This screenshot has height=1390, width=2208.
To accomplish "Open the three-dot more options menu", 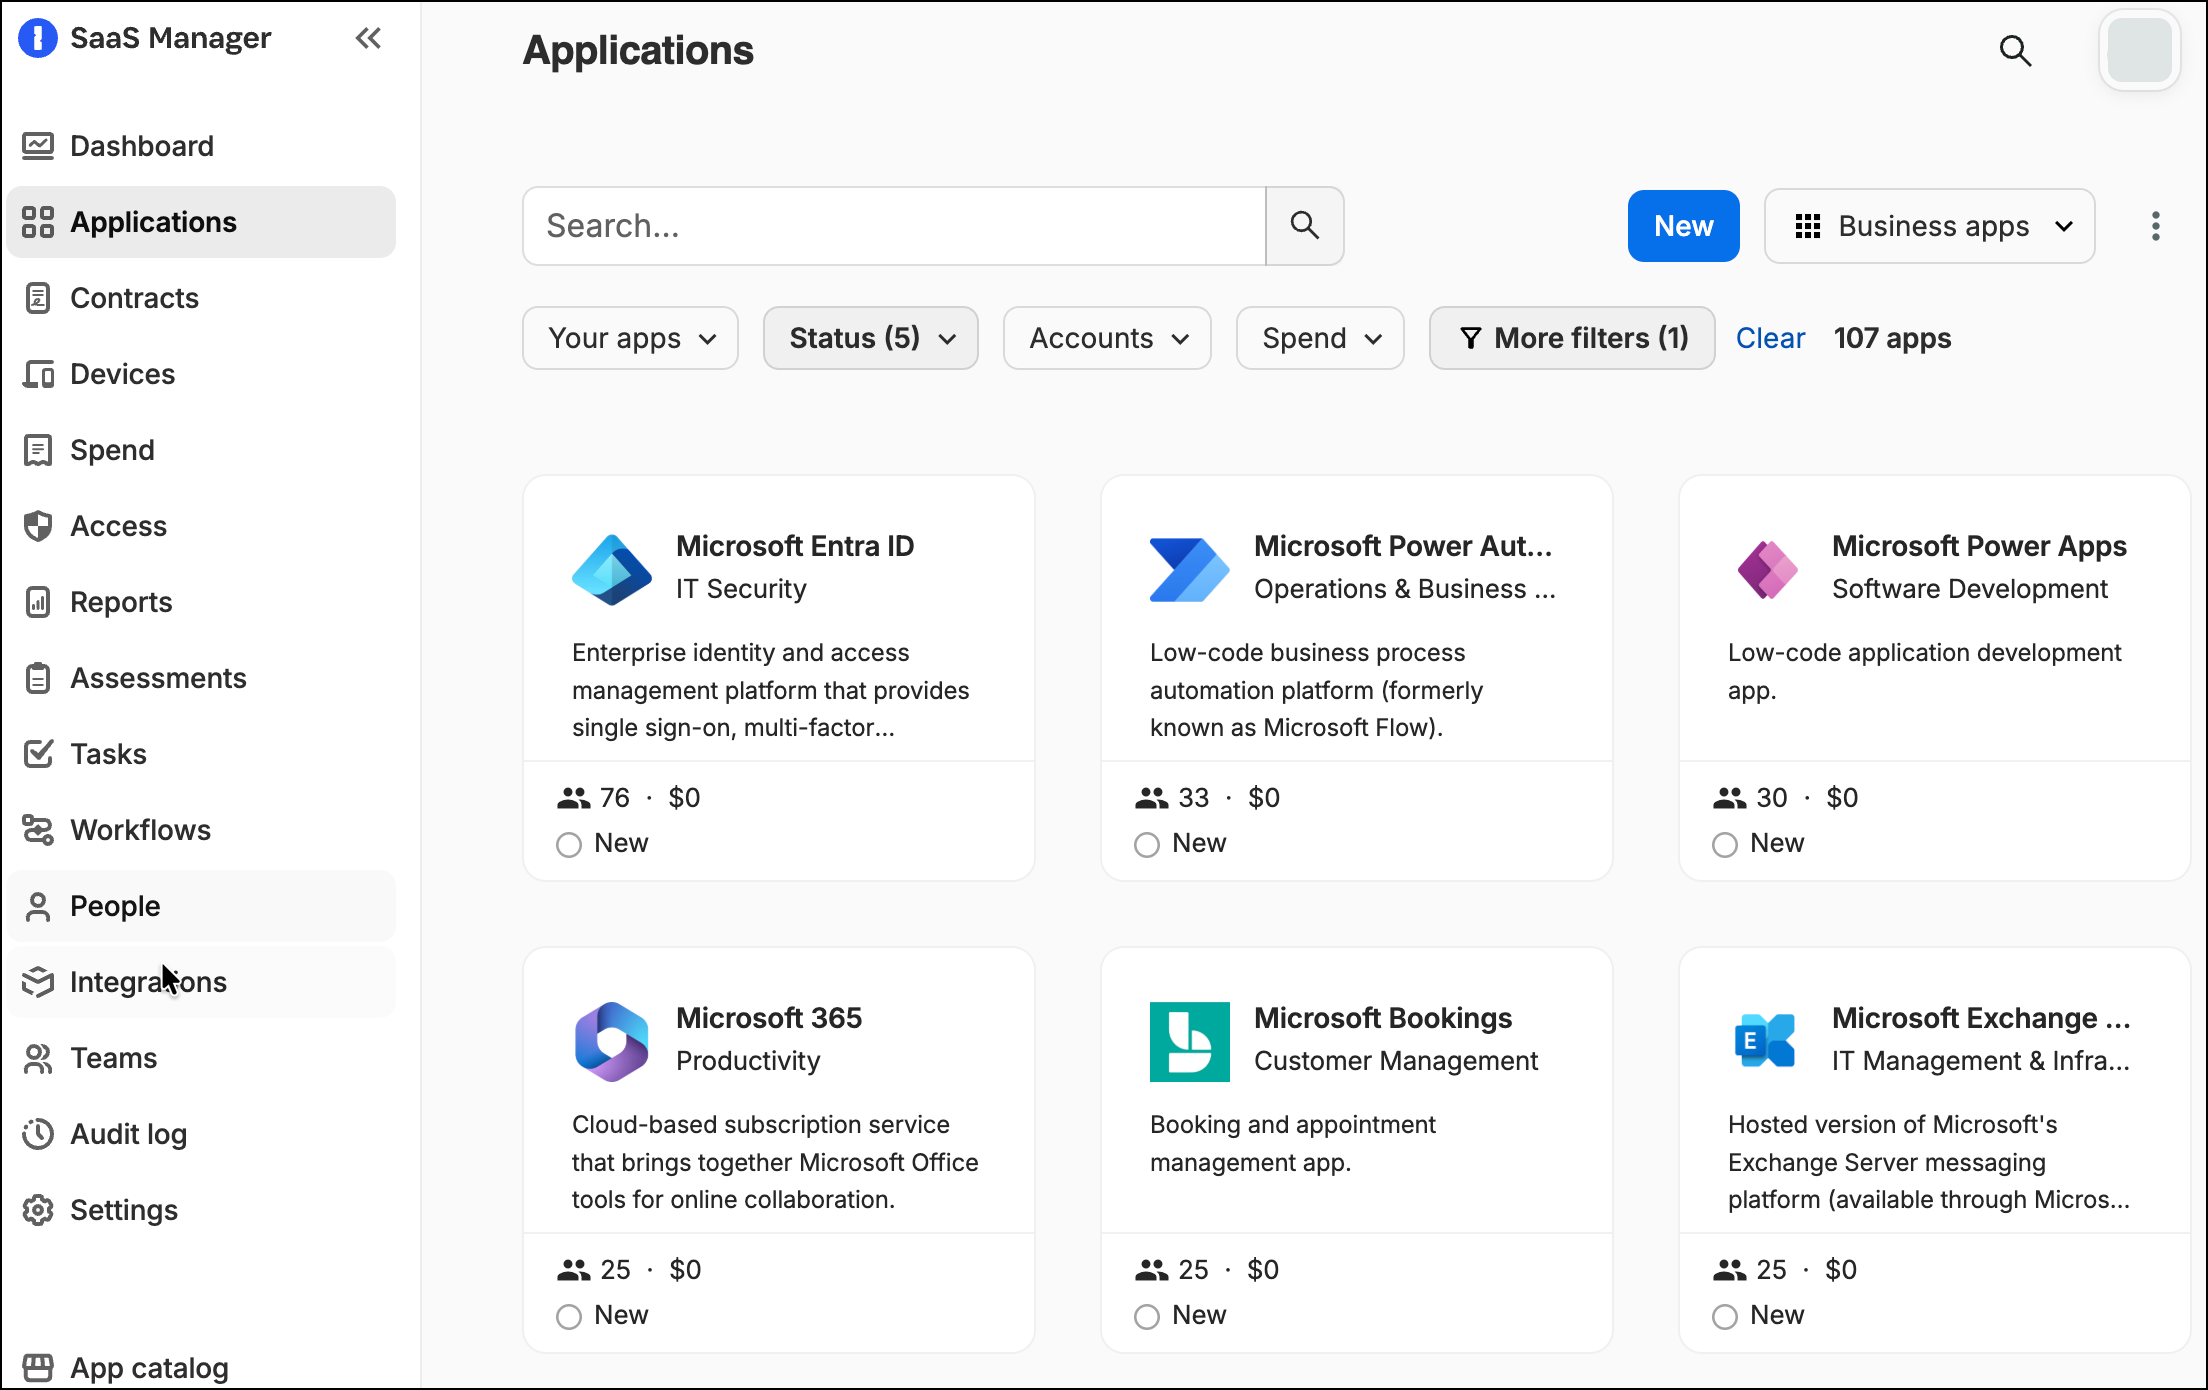I will pos(2155,226).
